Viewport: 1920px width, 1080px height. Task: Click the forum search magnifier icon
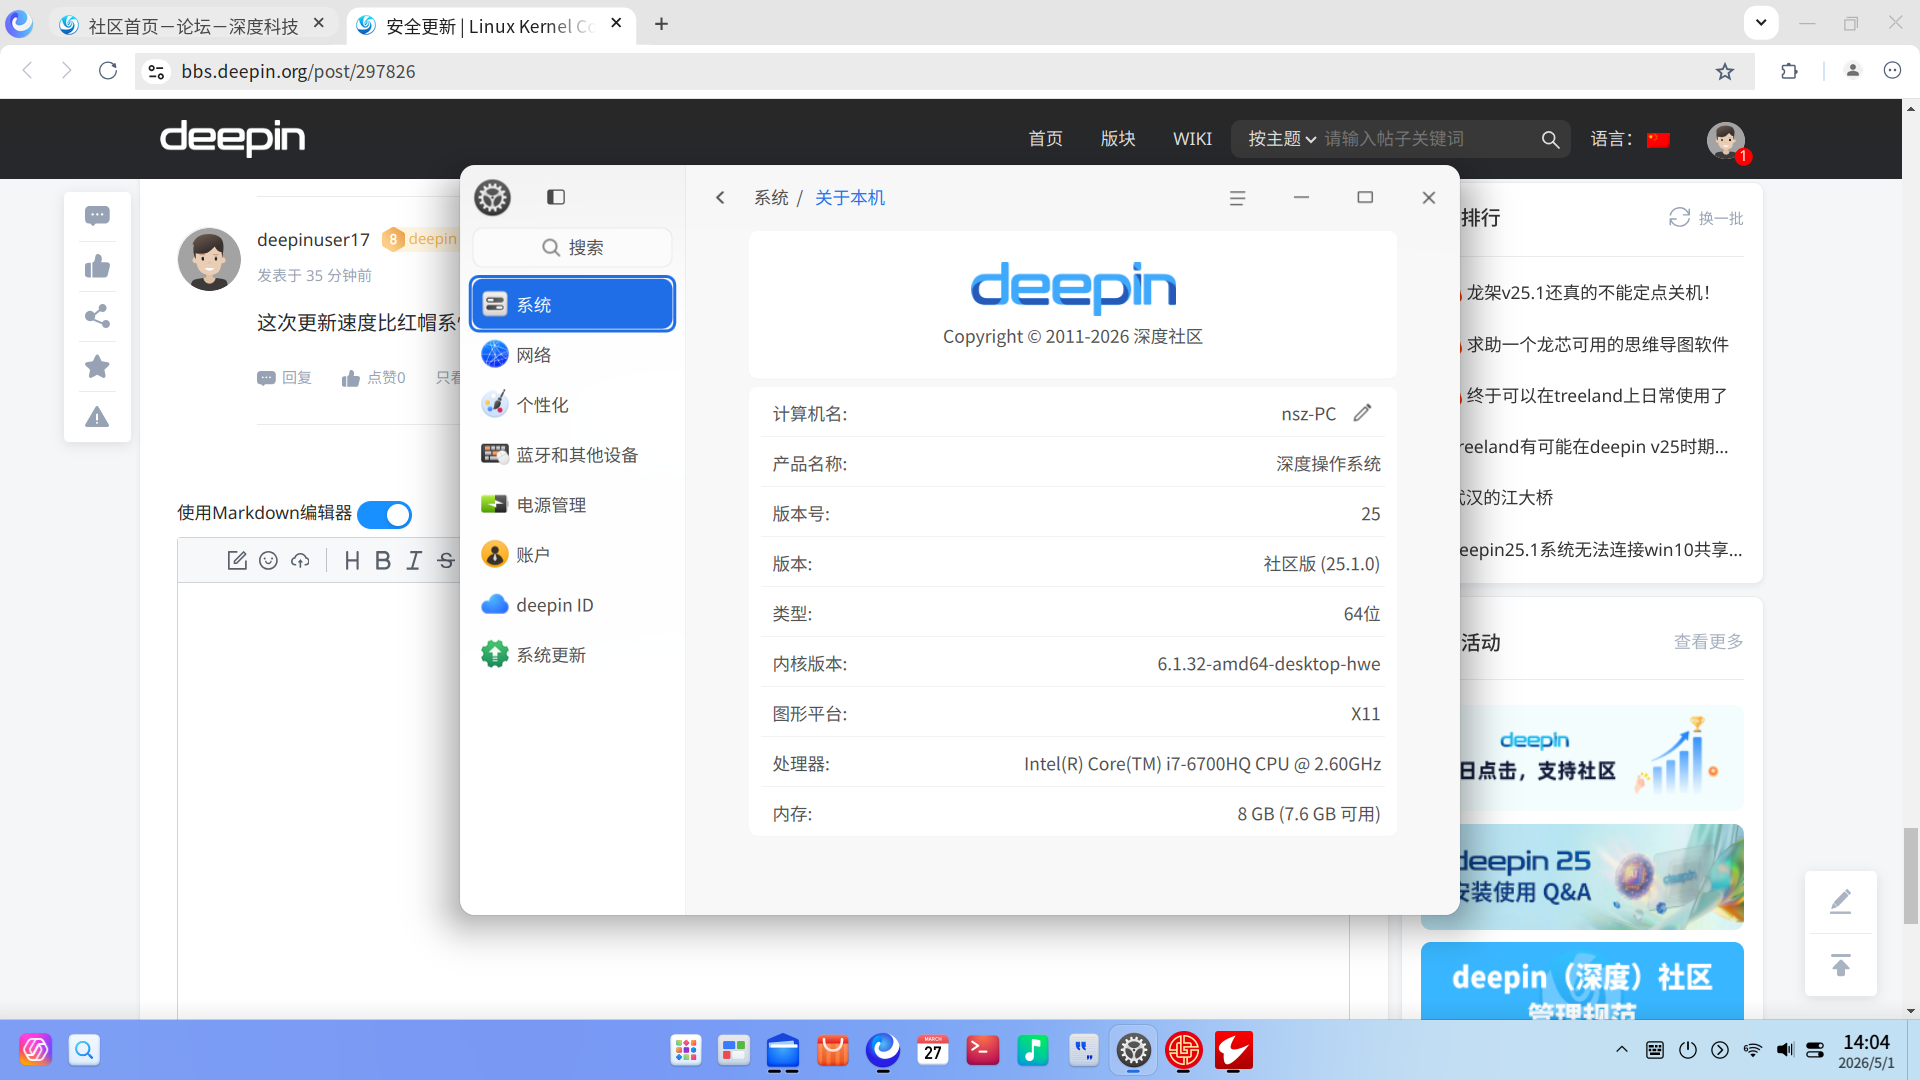1550,139
